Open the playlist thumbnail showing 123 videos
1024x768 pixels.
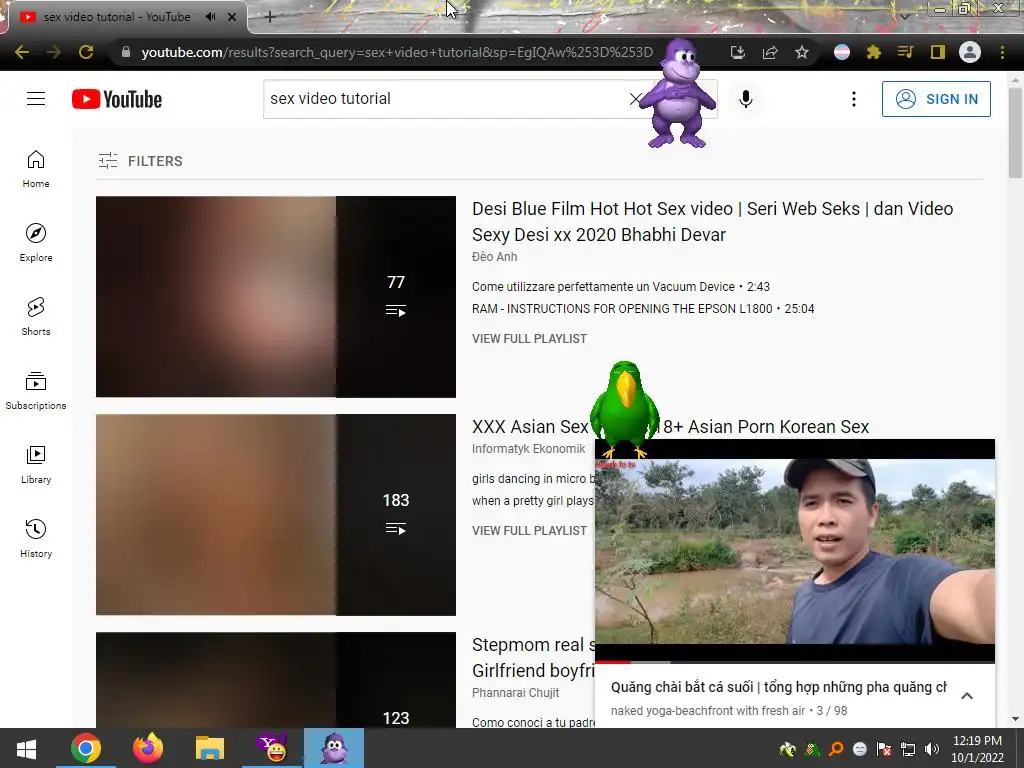[276, 679]
